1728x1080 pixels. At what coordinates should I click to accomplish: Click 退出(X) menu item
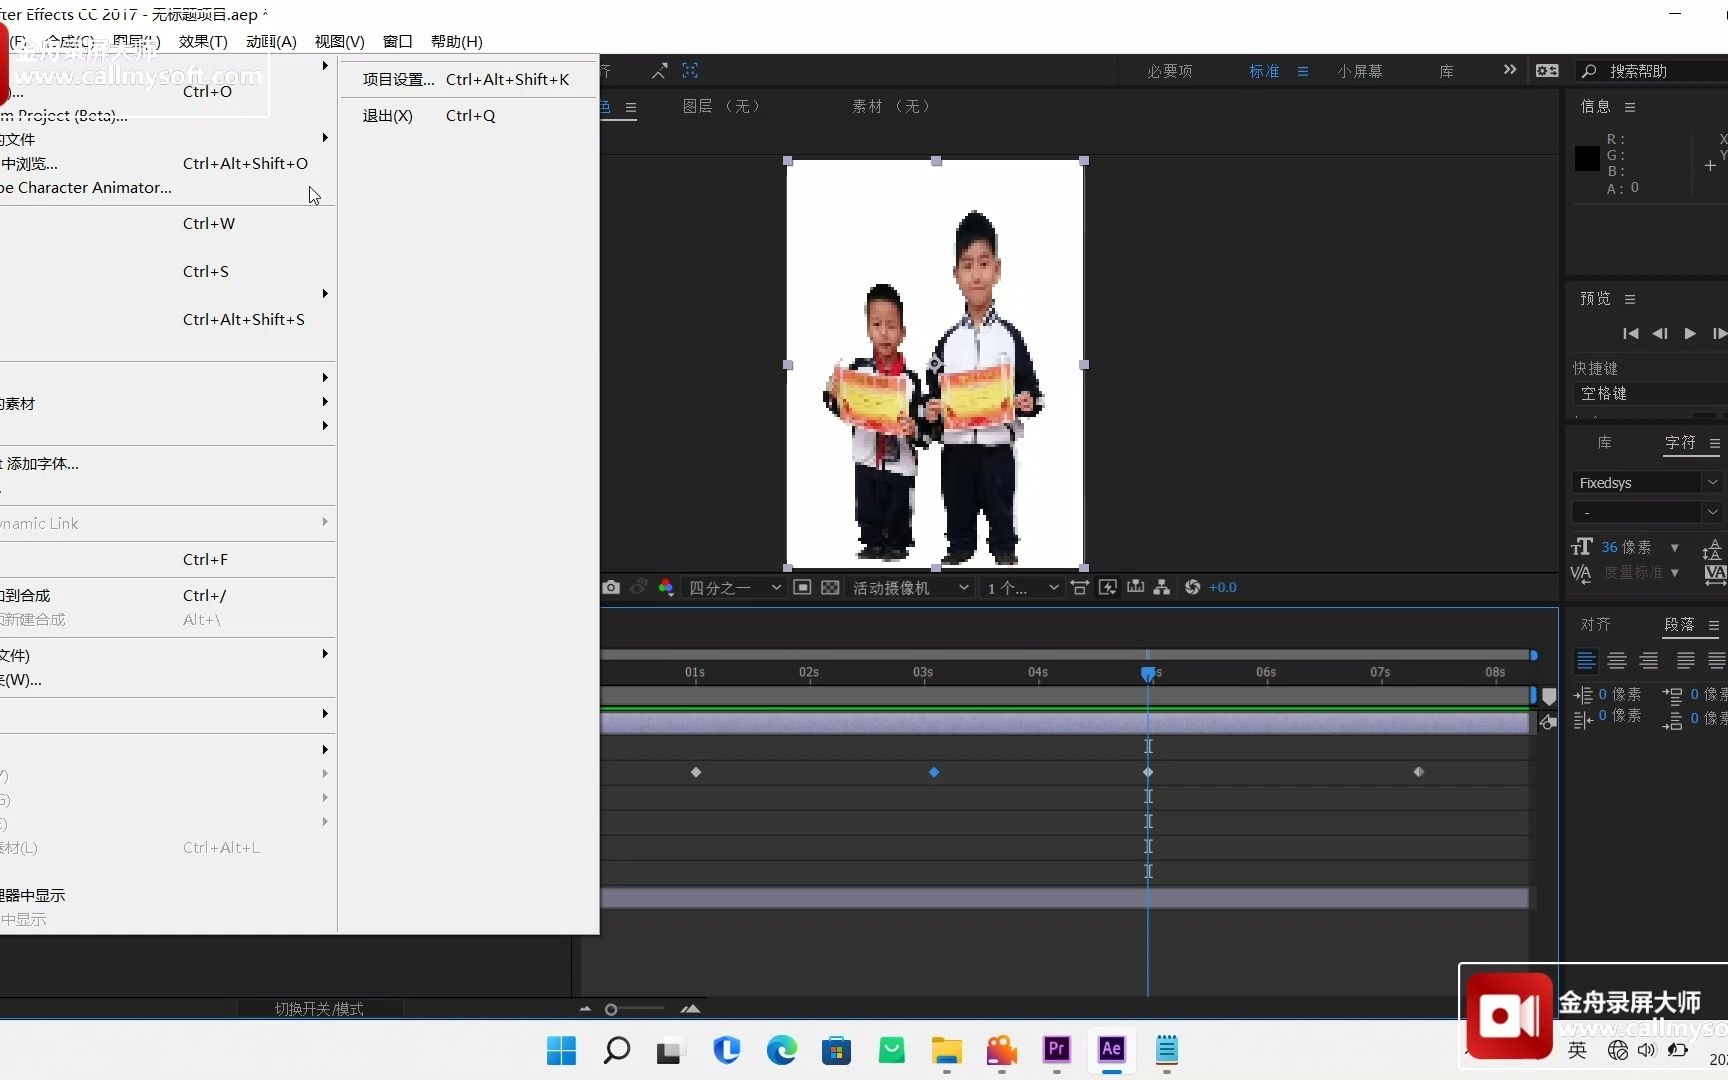(466, 115)
